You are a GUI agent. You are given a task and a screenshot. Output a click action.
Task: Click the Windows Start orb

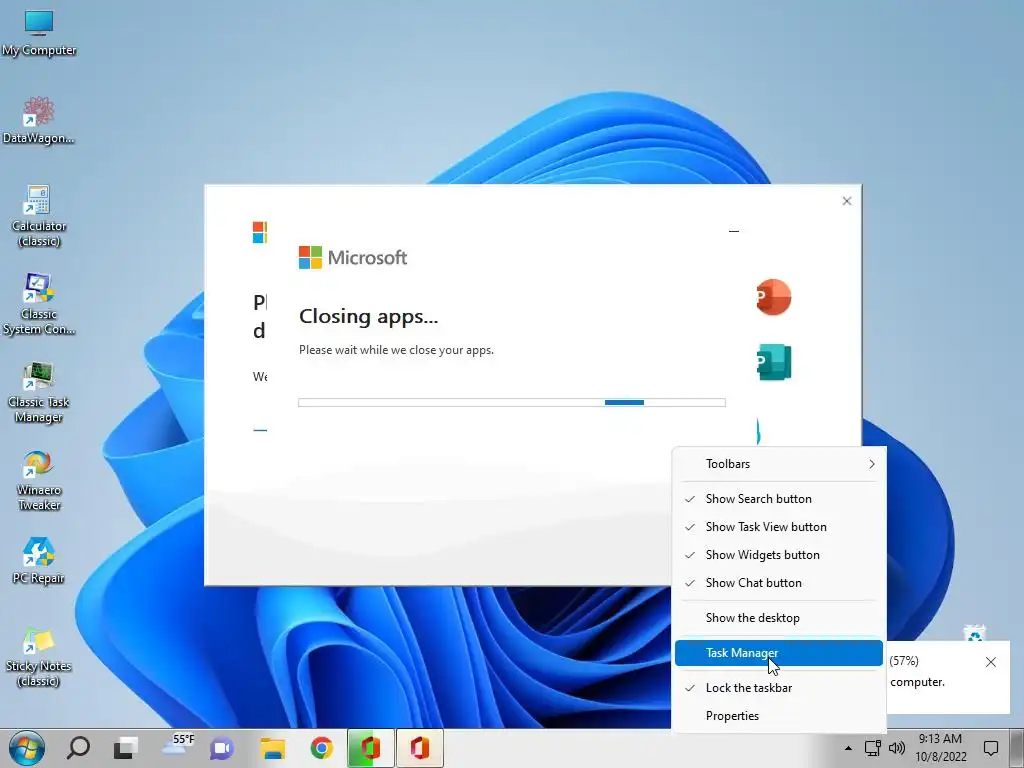tap(27, 748)
